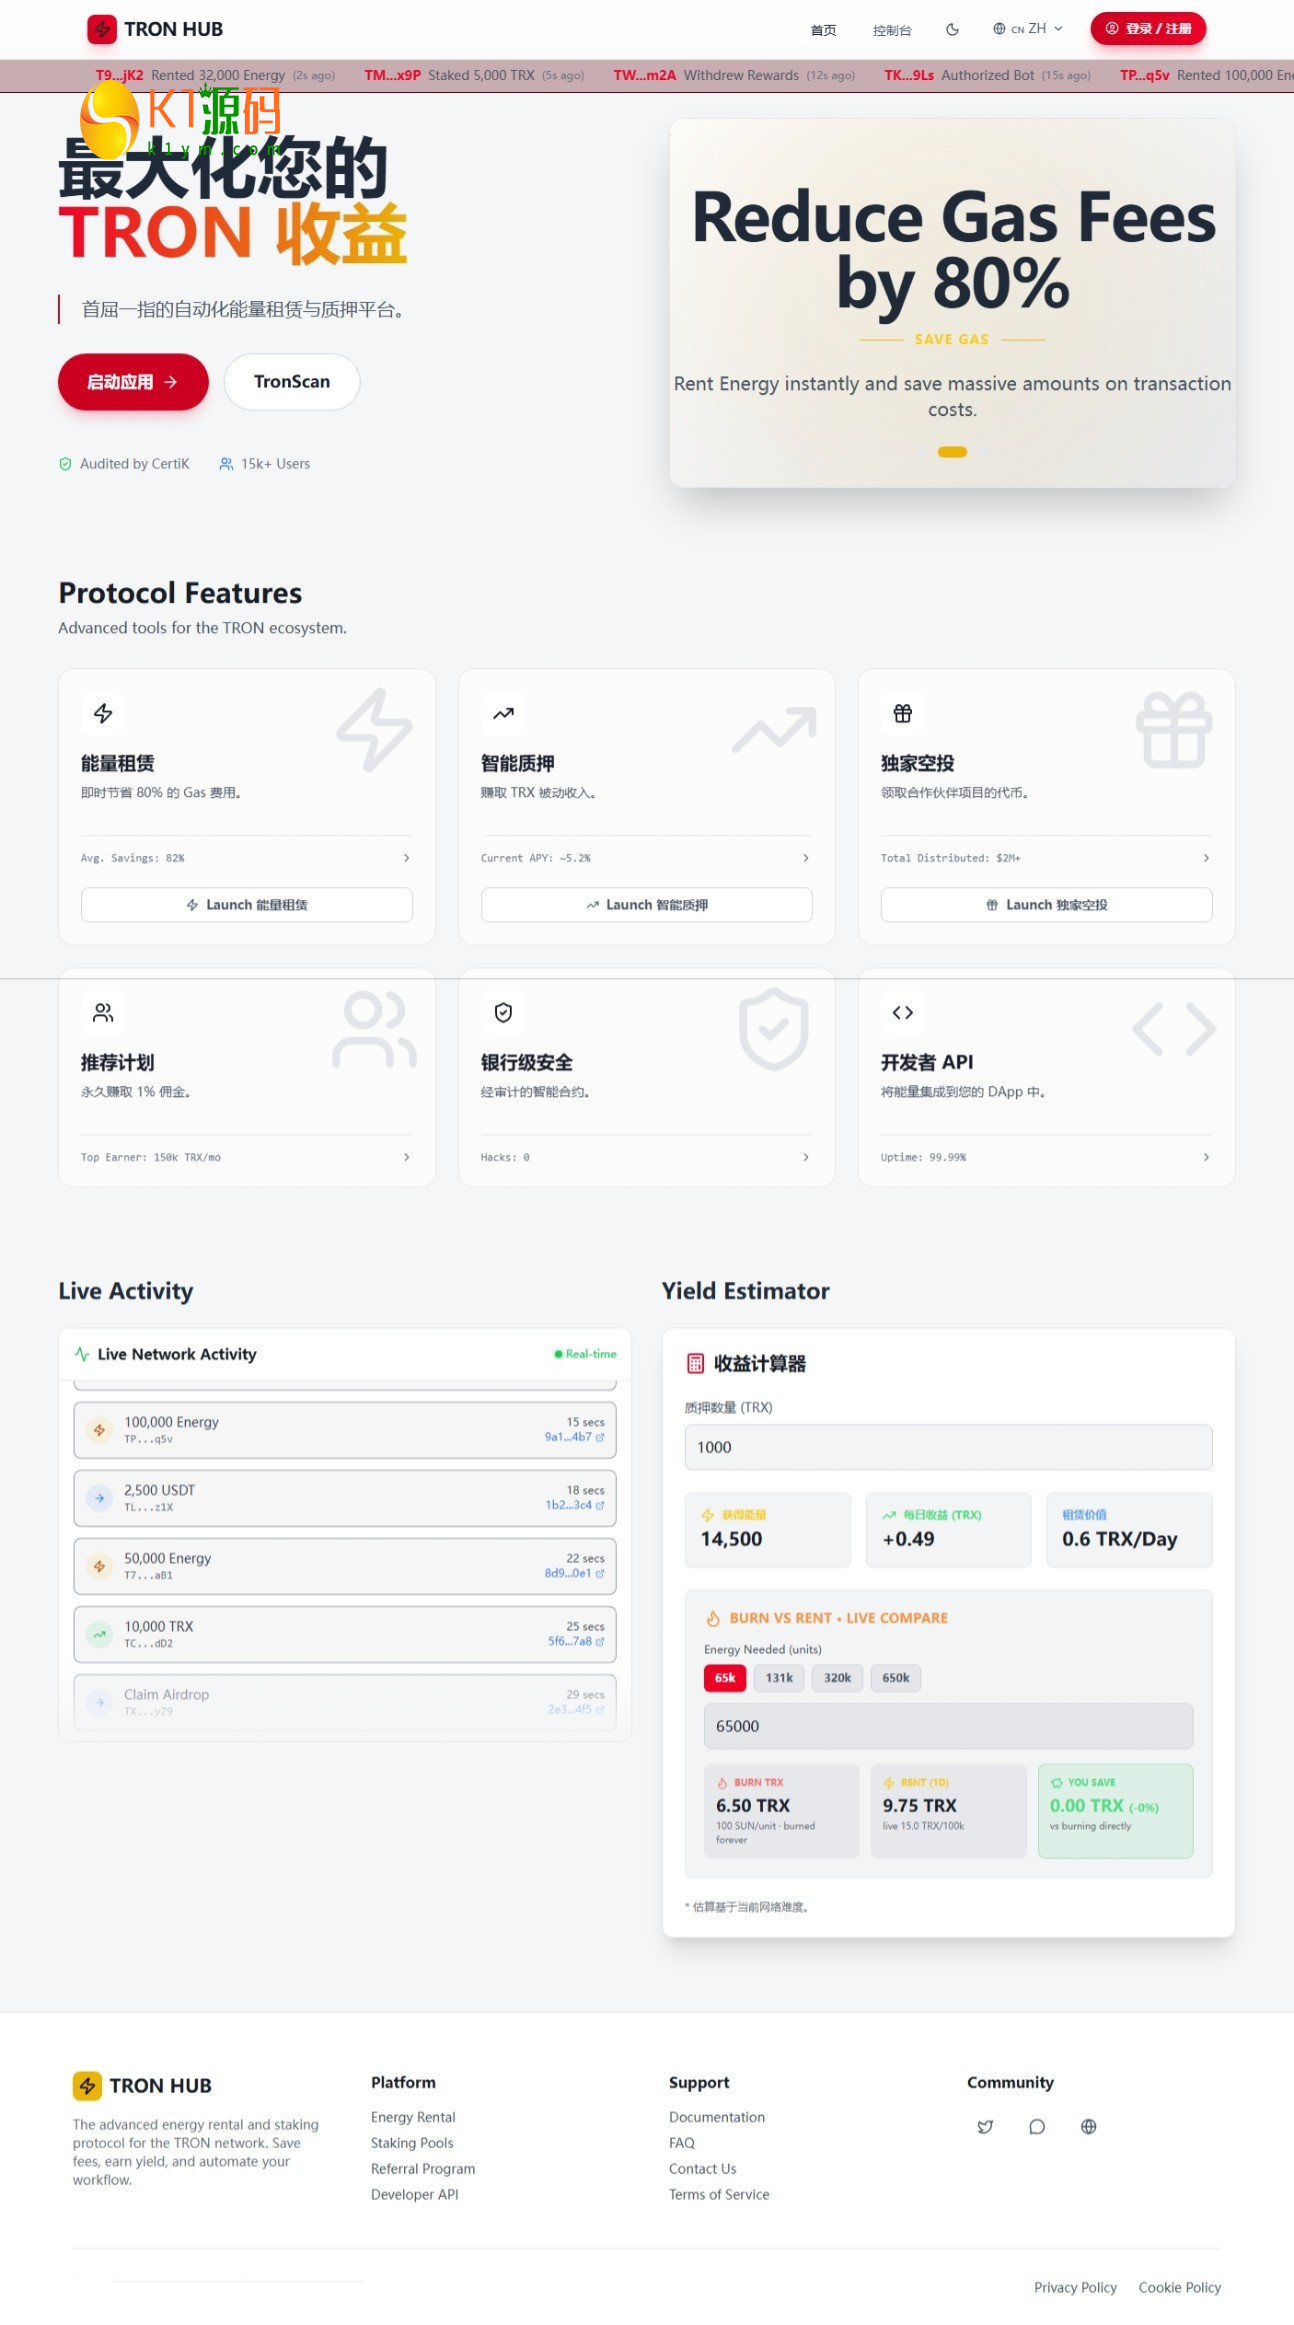Toggle dark mode with the moon icon

click(952, 29)
